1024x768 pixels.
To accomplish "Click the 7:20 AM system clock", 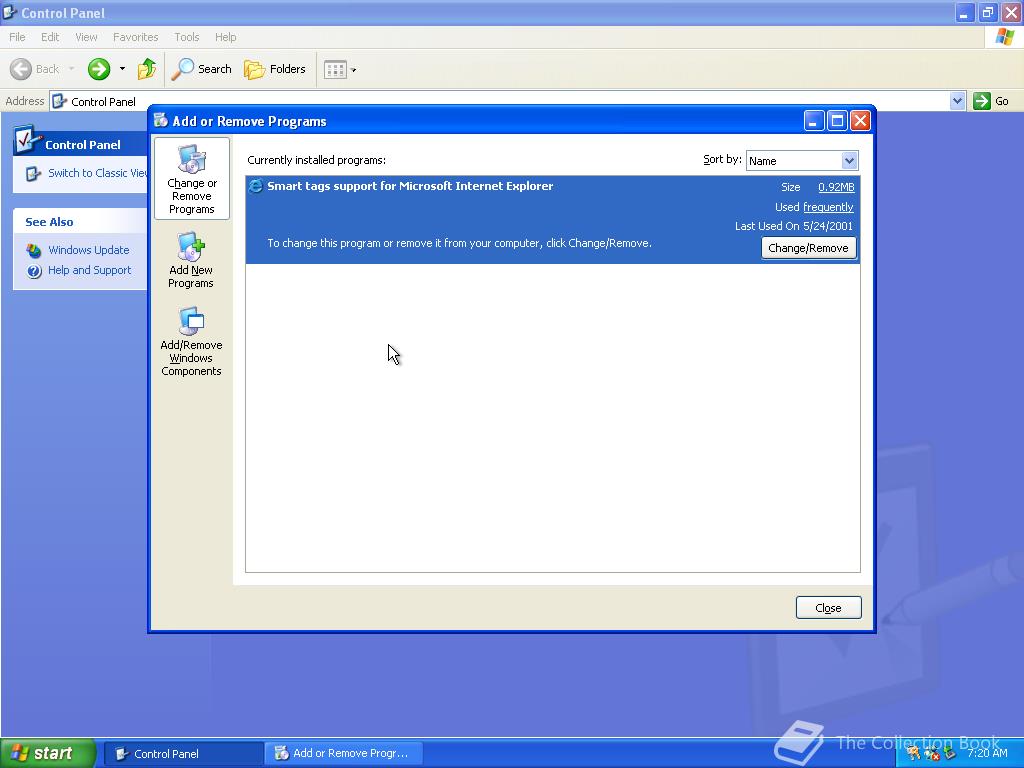I will coord(987,753).
